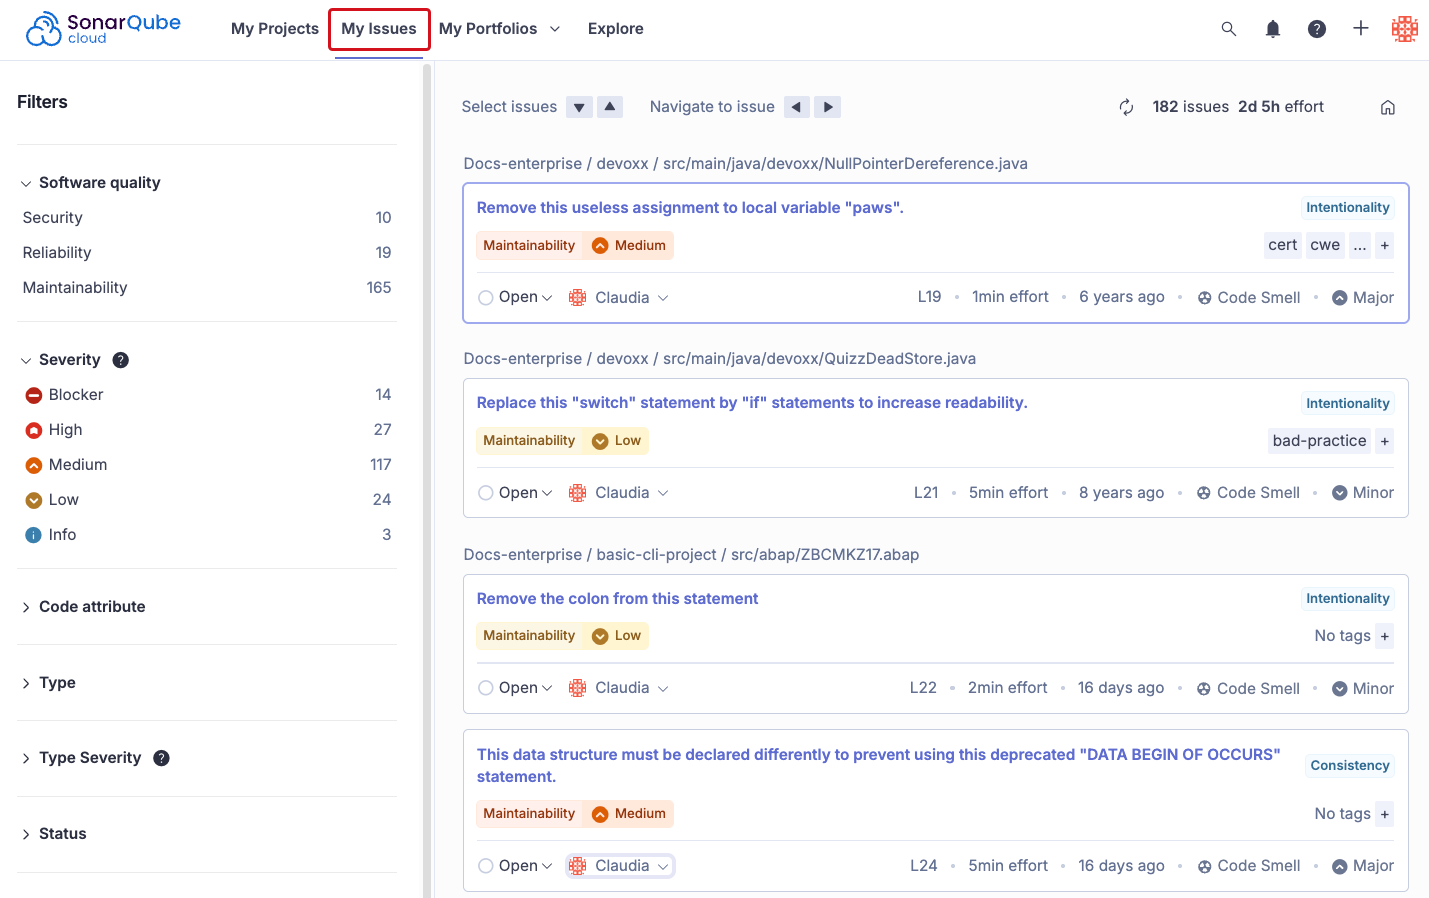
Task: Expand the Type Severity filter
Action: (81, 758)
